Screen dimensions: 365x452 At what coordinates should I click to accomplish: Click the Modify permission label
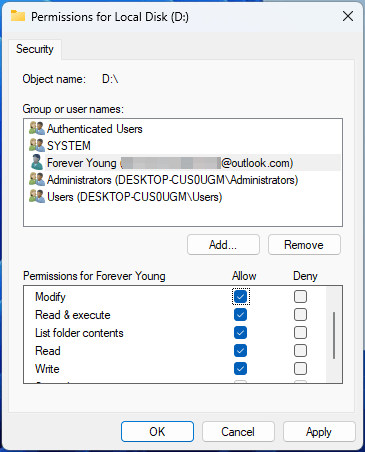pos(50,297)
